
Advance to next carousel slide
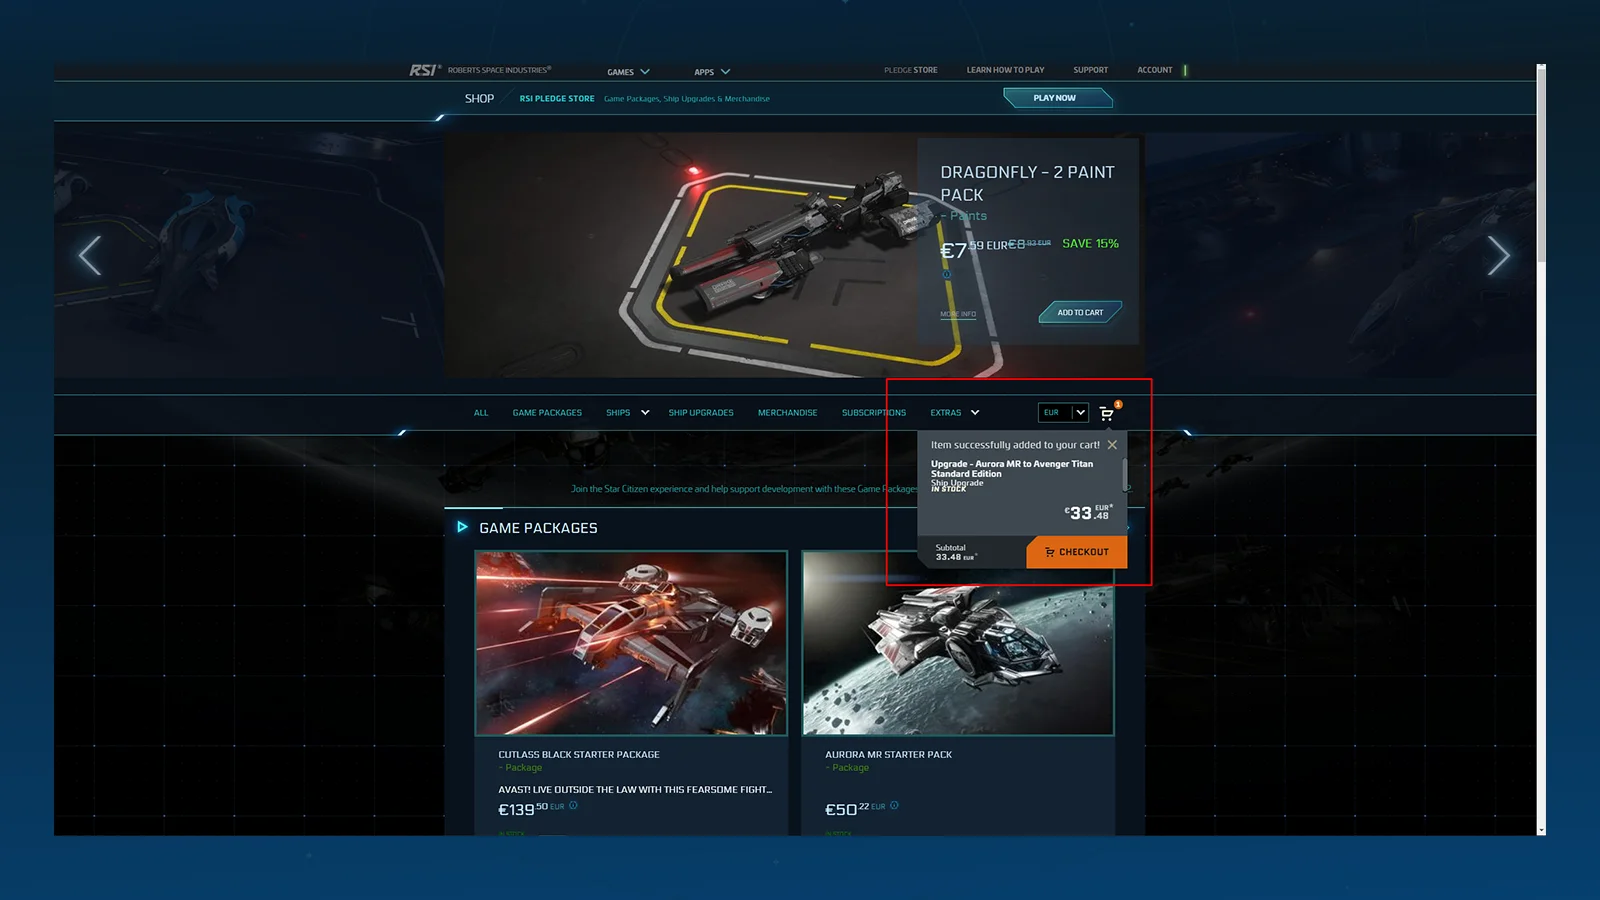pos(1498,256)
